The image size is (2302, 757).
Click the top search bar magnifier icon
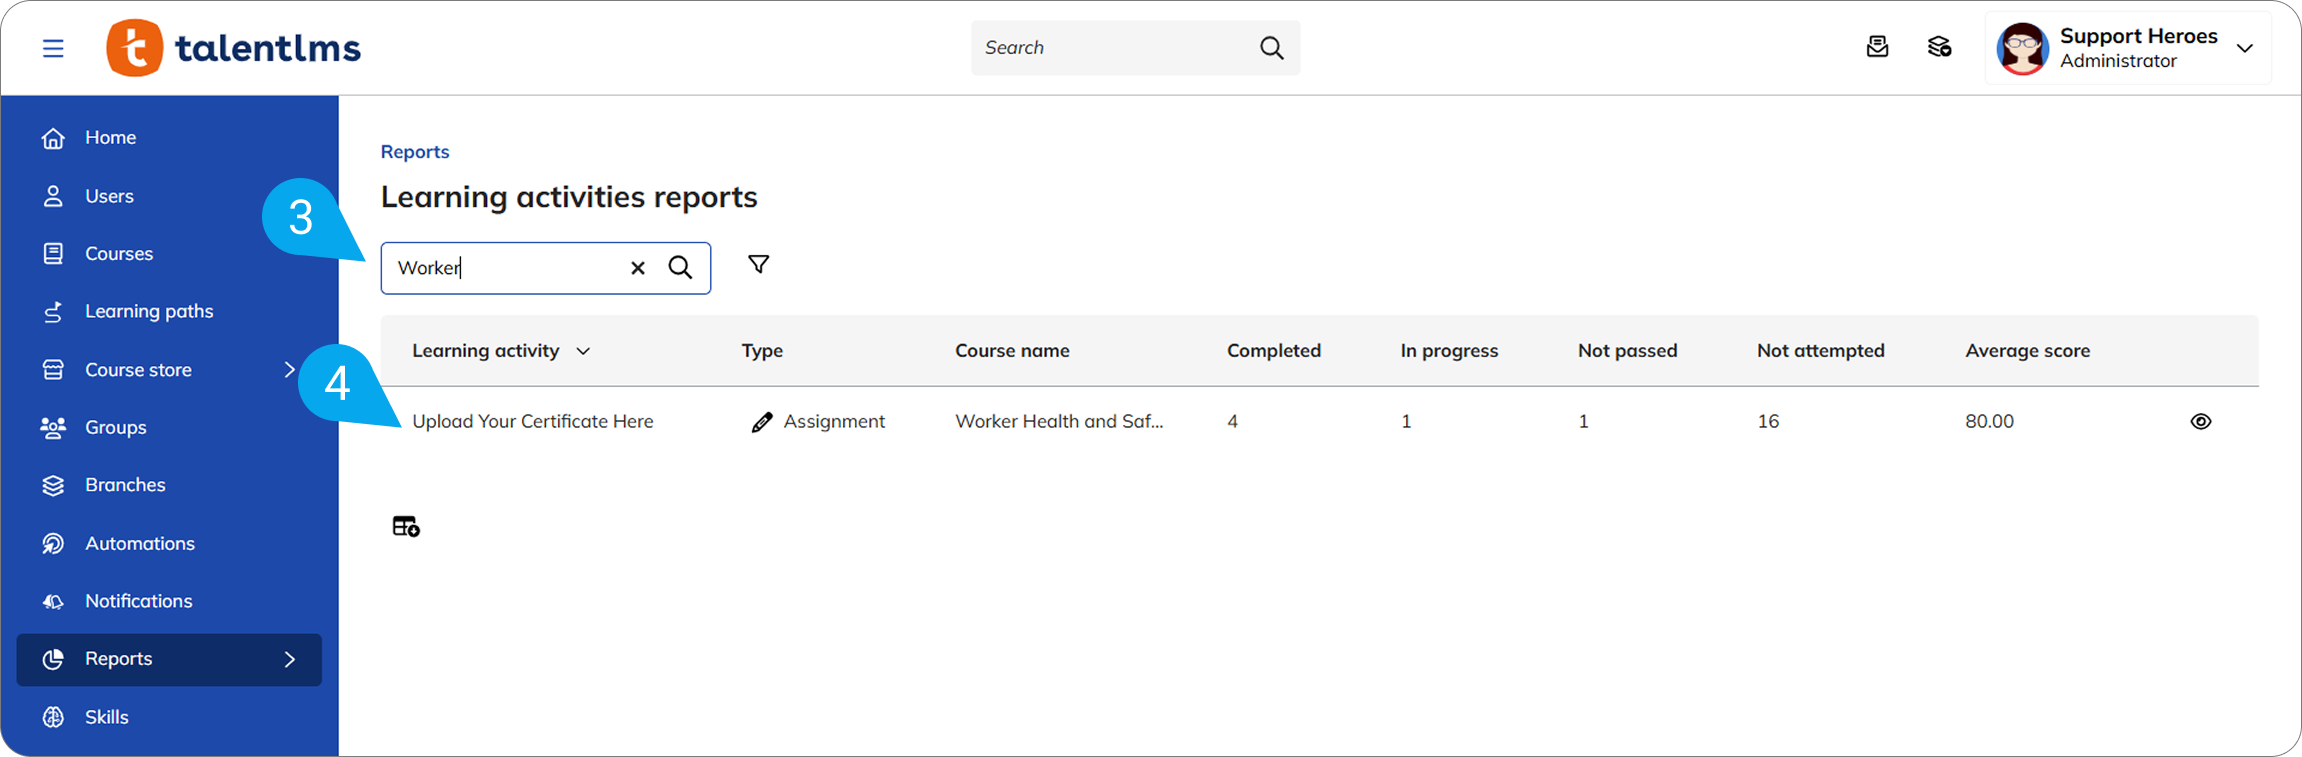1271,48
